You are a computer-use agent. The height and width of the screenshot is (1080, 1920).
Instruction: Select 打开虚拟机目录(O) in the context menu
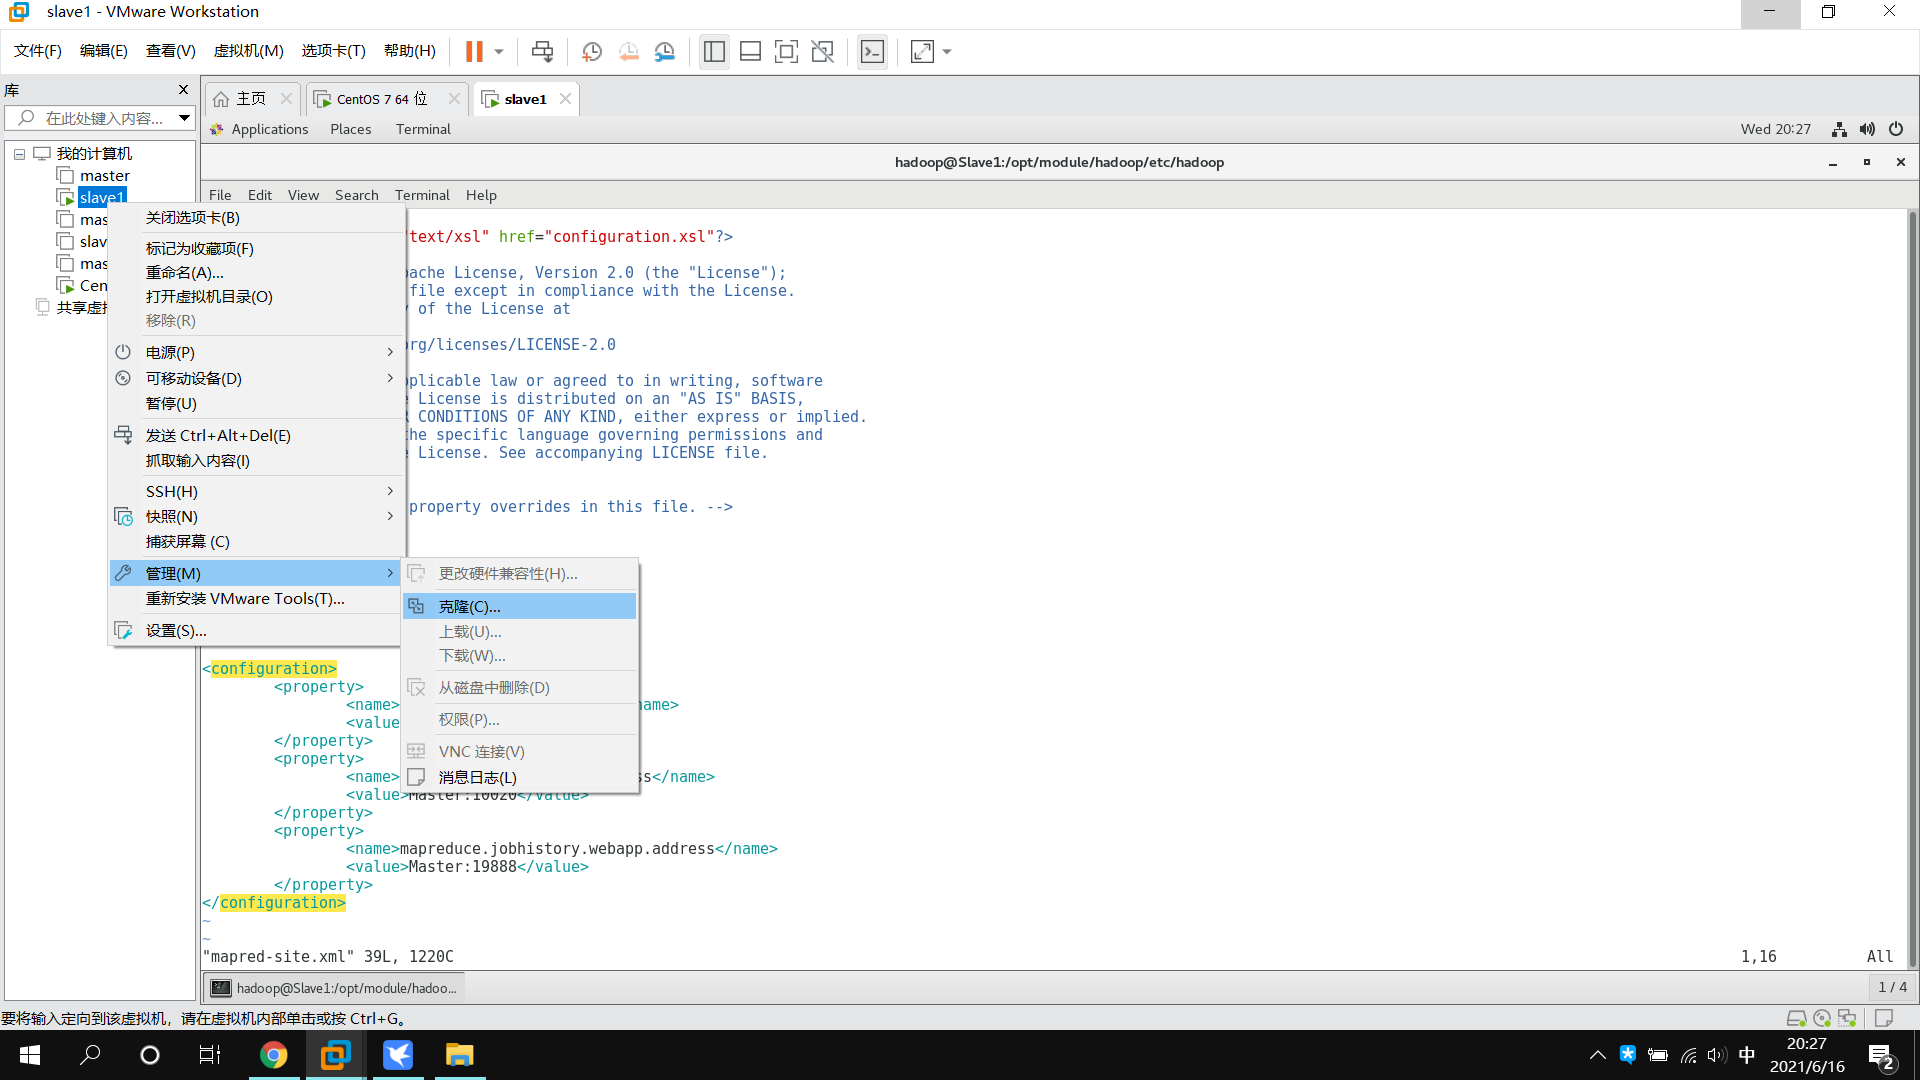tap(256, 297)
